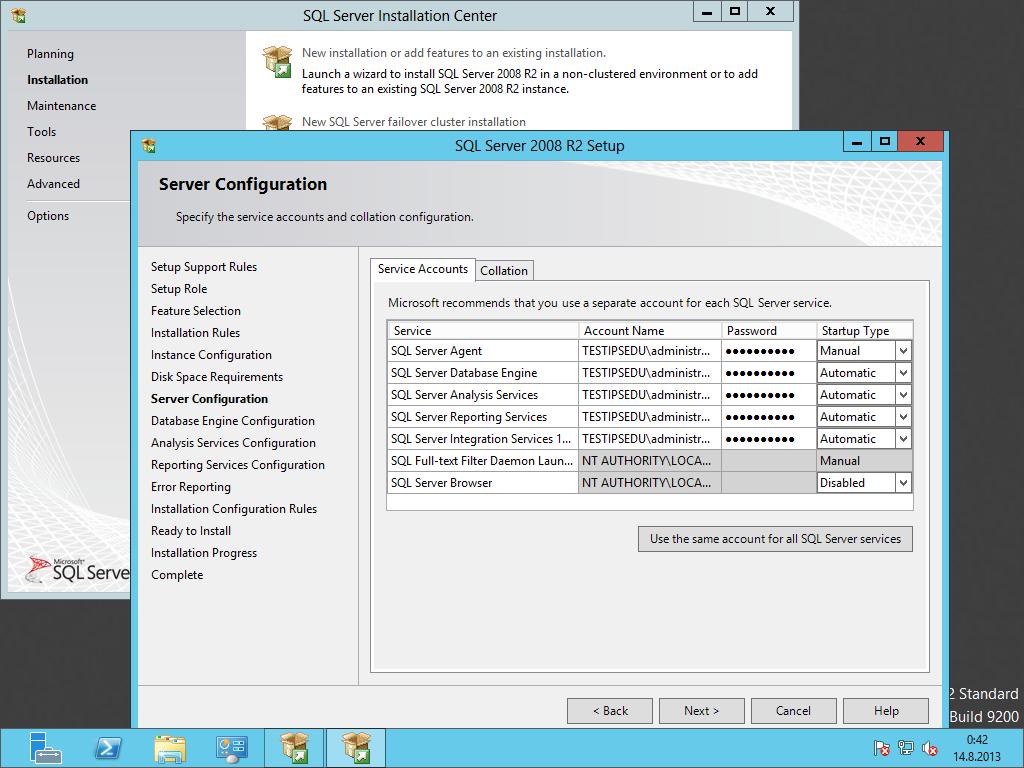
Task: Switch to SQL Server Installation Center taskbar item
Action: [x=295, y=748]
